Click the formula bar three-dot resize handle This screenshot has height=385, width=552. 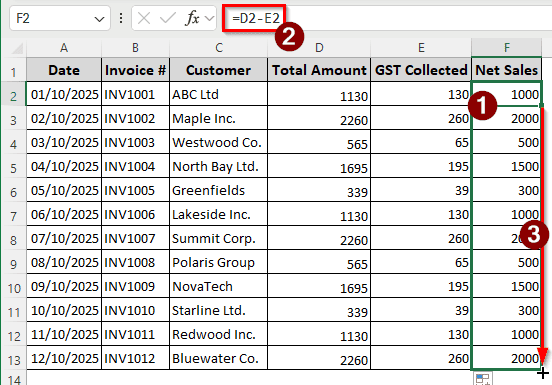point(121,18)
